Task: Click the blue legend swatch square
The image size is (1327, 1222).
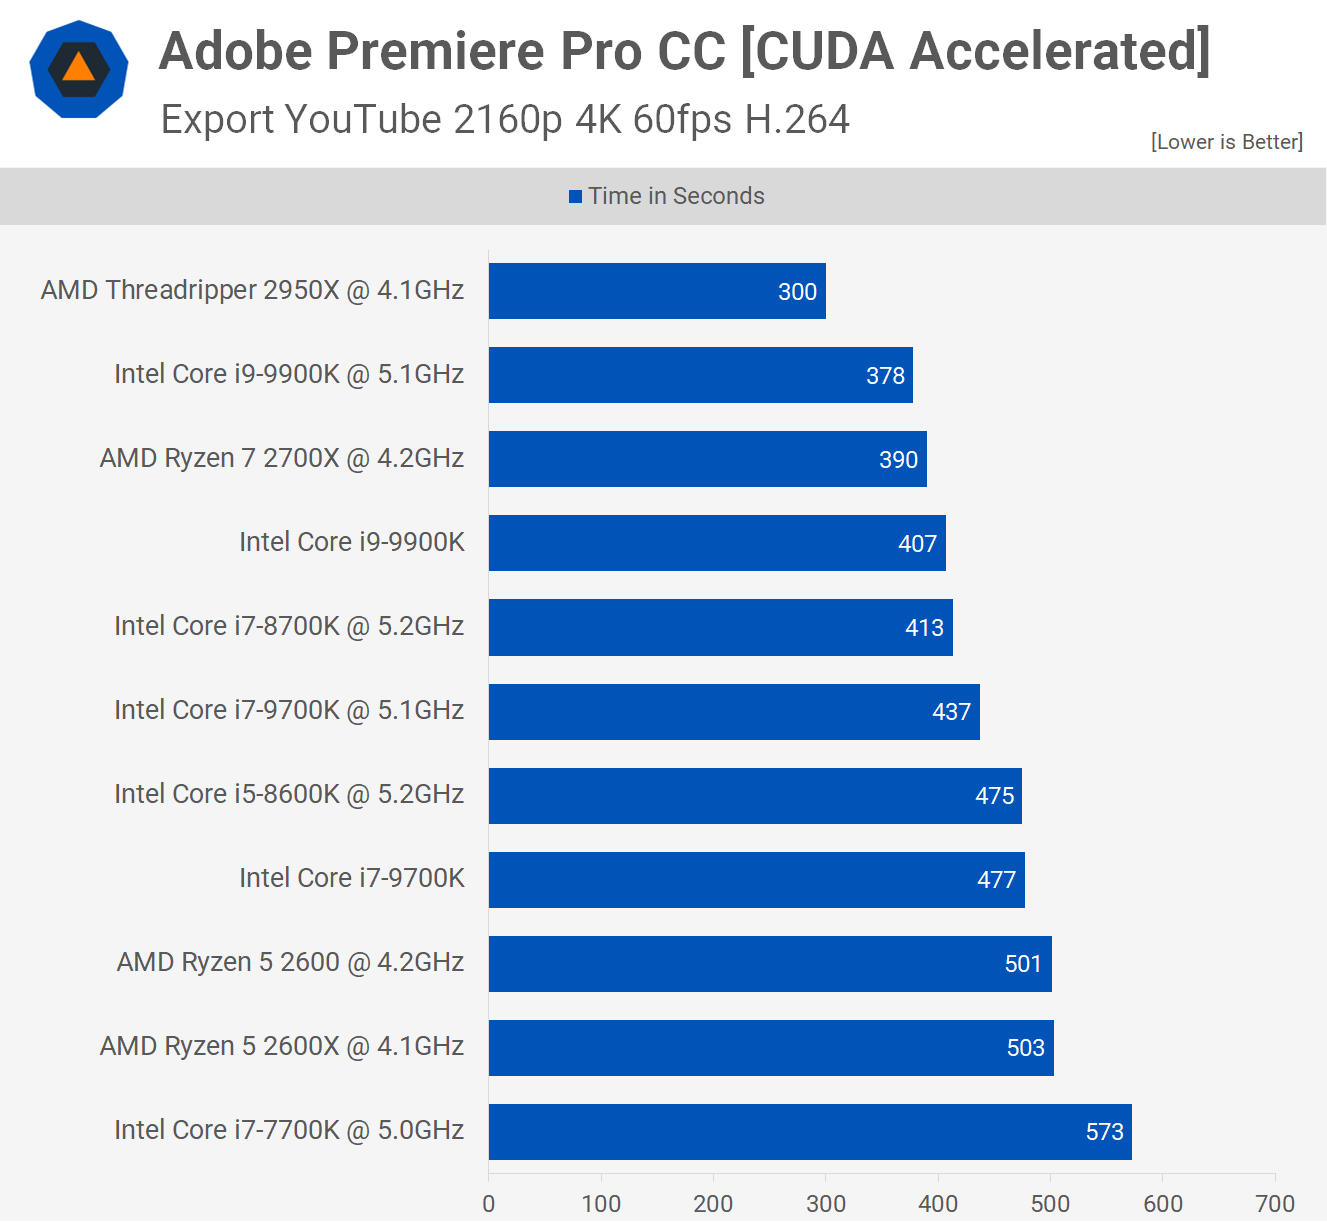Action: [x=575, y=196]
